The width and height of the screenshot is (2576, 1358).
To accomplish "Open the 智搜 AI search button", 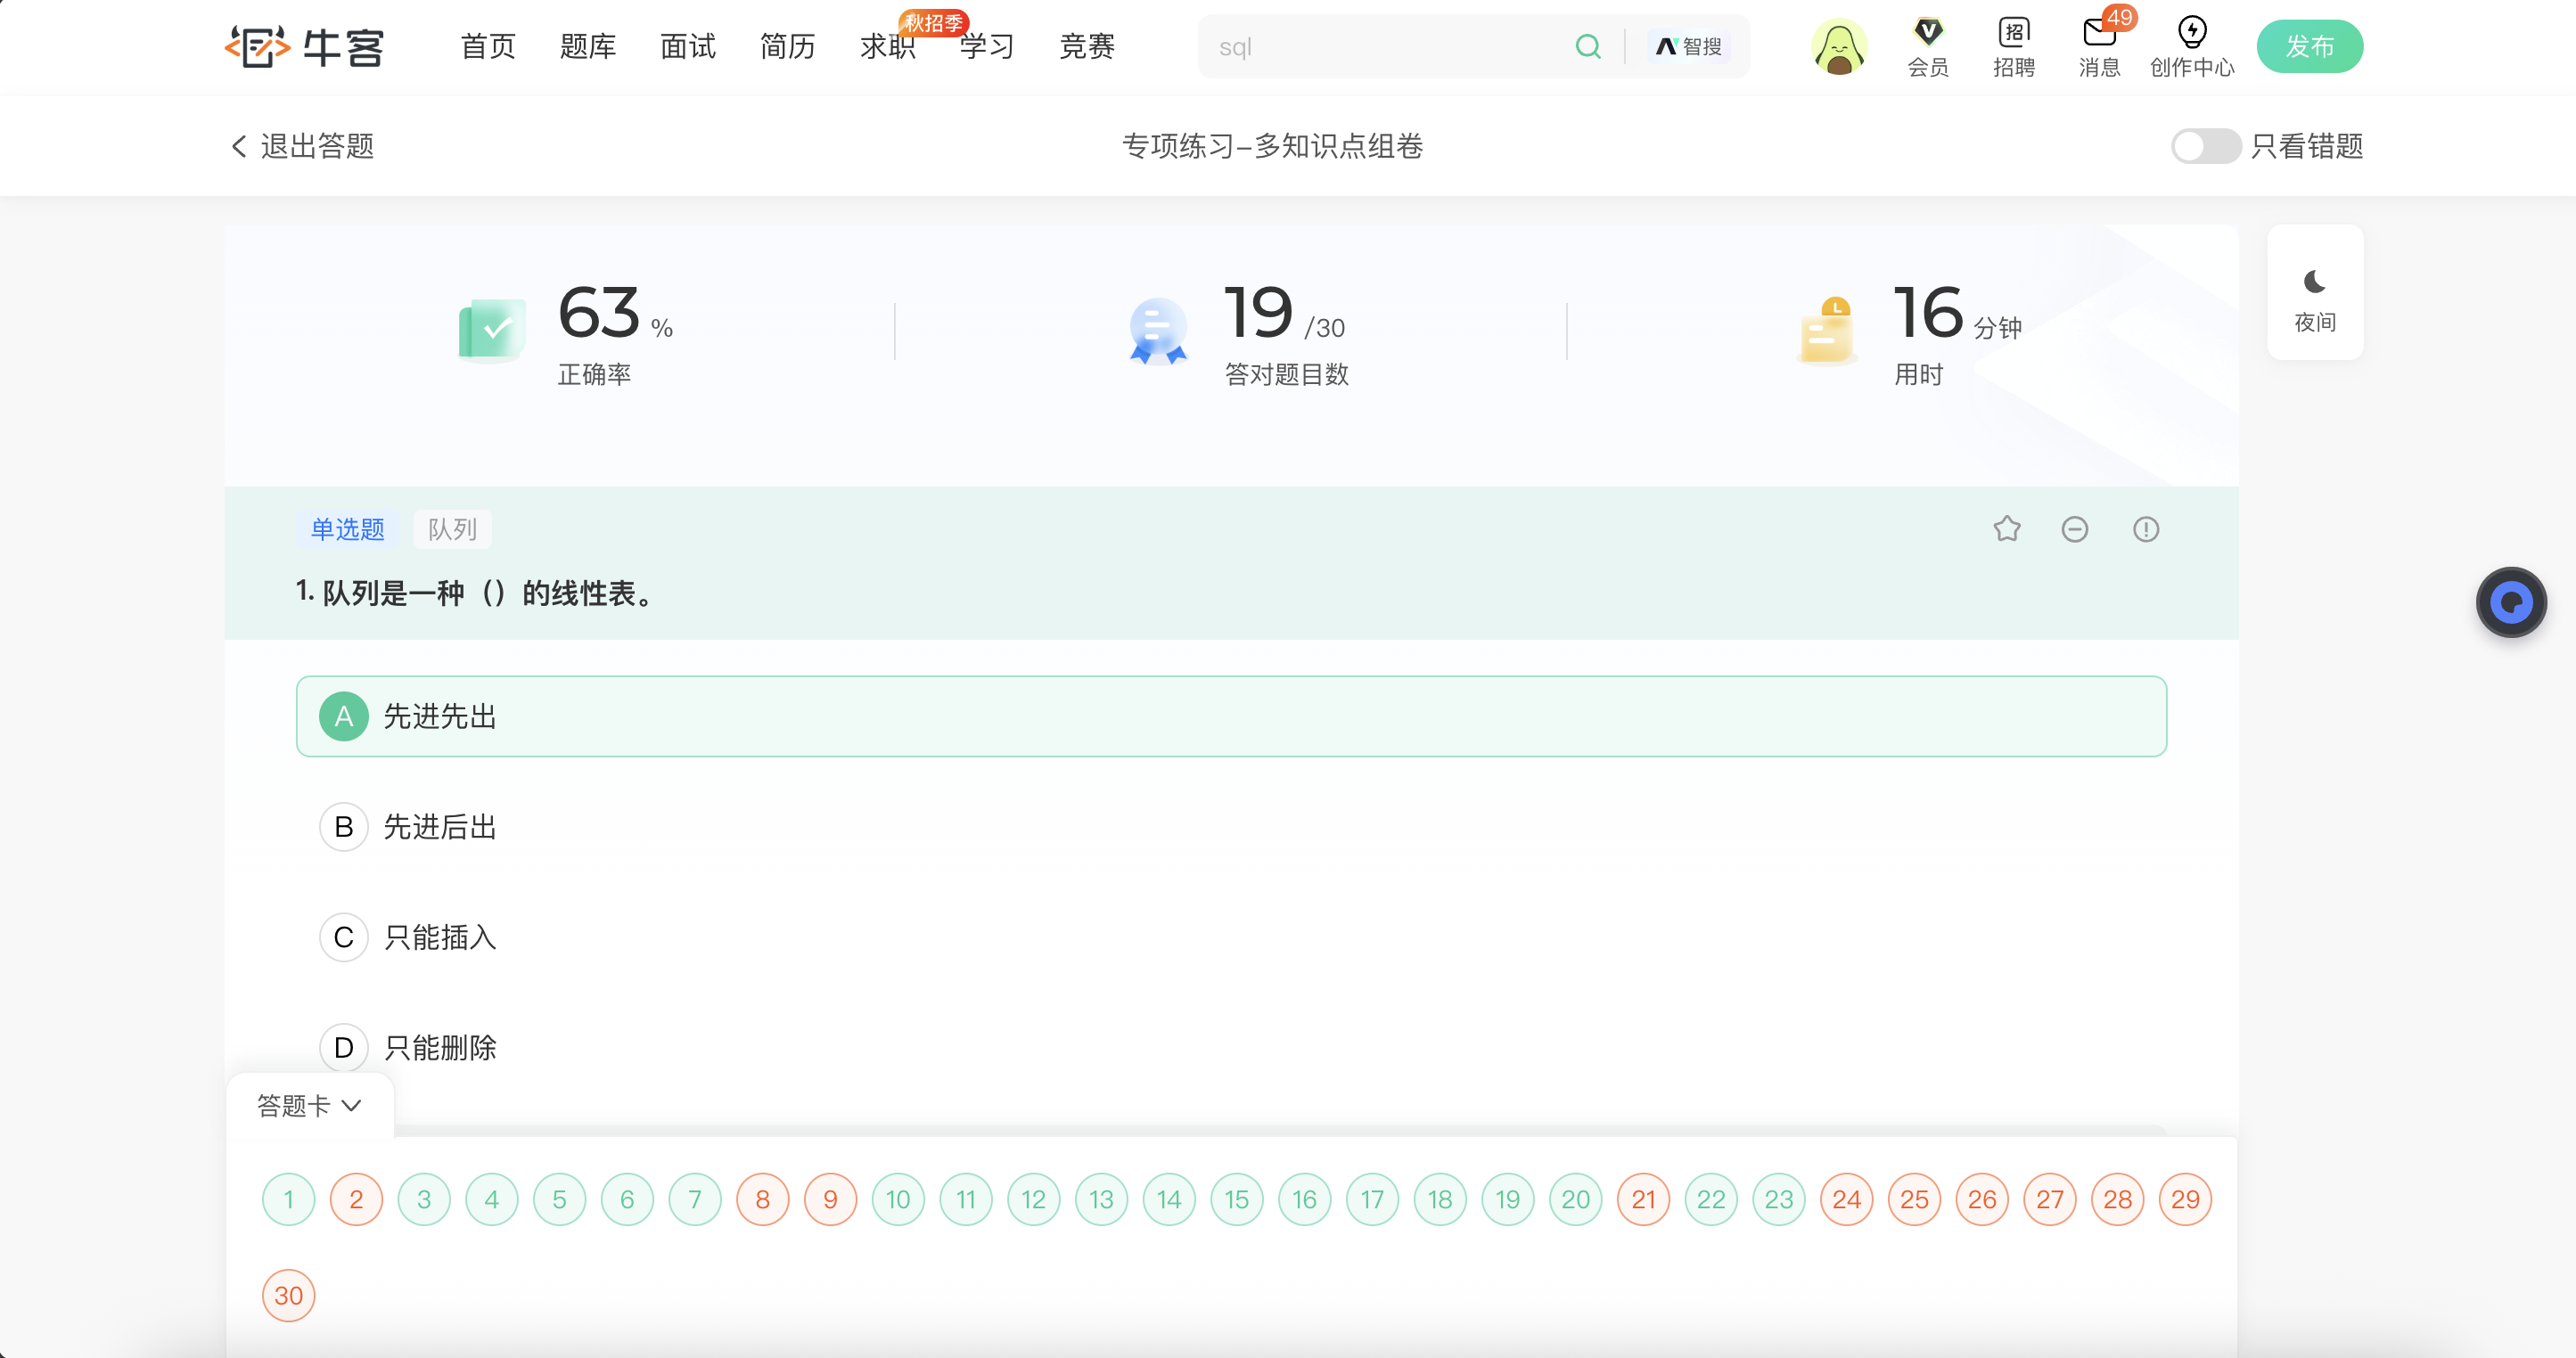I will 1689,47.
